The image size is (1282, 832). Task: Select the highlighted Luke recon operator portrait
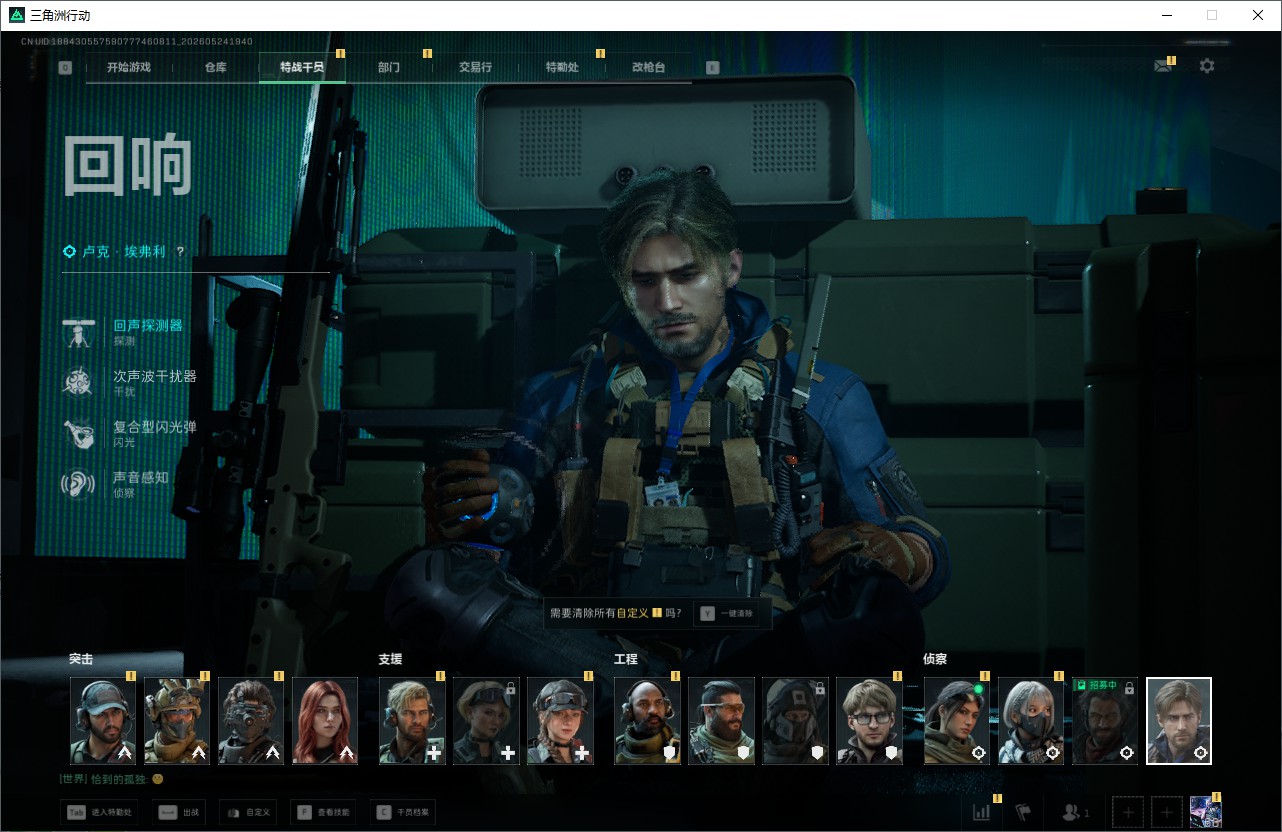(x=1179, y=721)
